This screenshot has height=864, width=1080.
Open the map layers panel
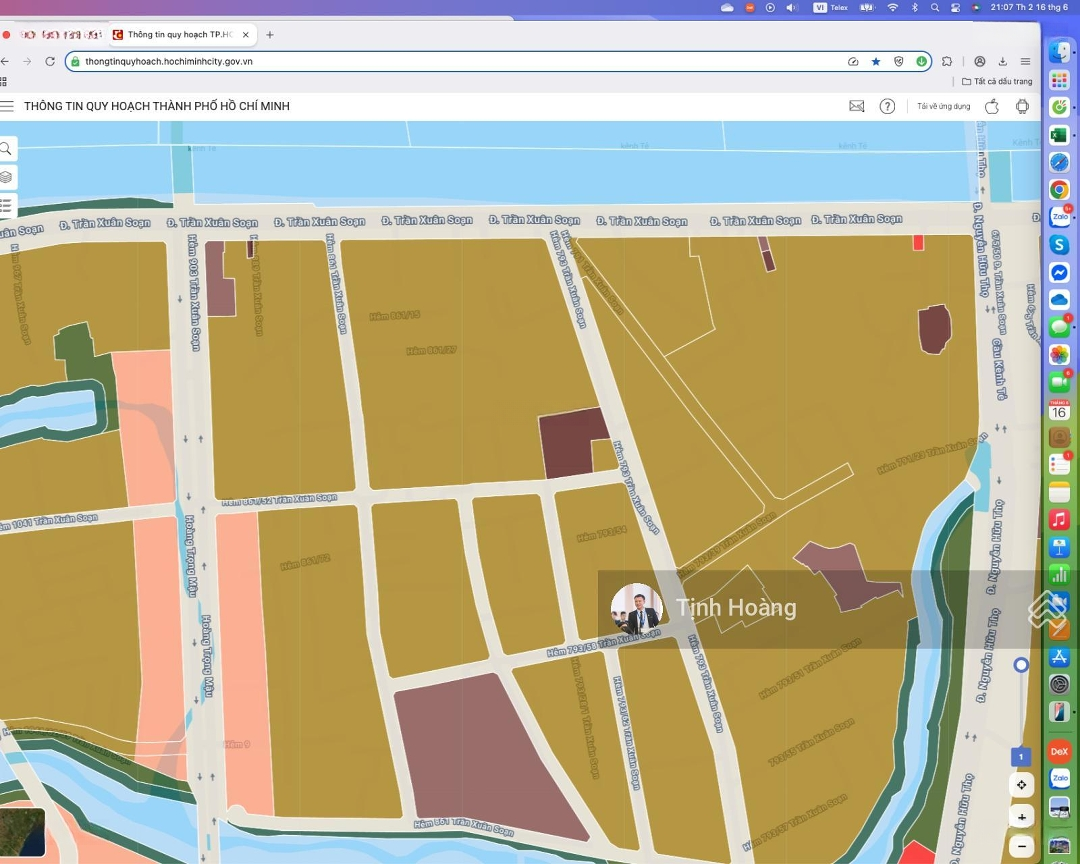(7, 177)
